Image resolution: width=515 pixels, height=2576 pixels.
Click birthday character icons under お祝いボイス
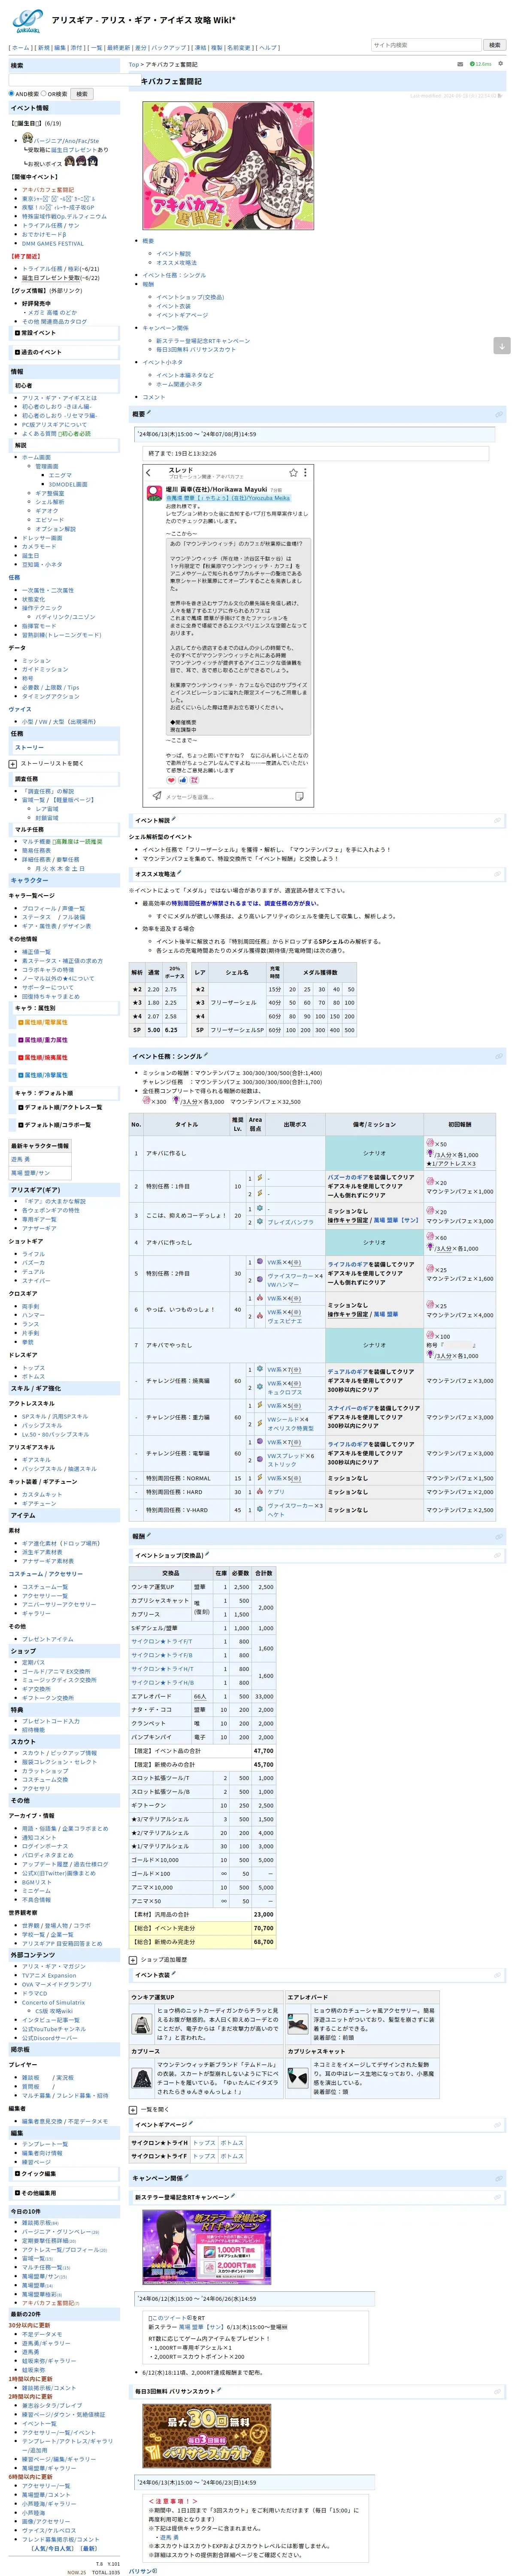[81, 161]
